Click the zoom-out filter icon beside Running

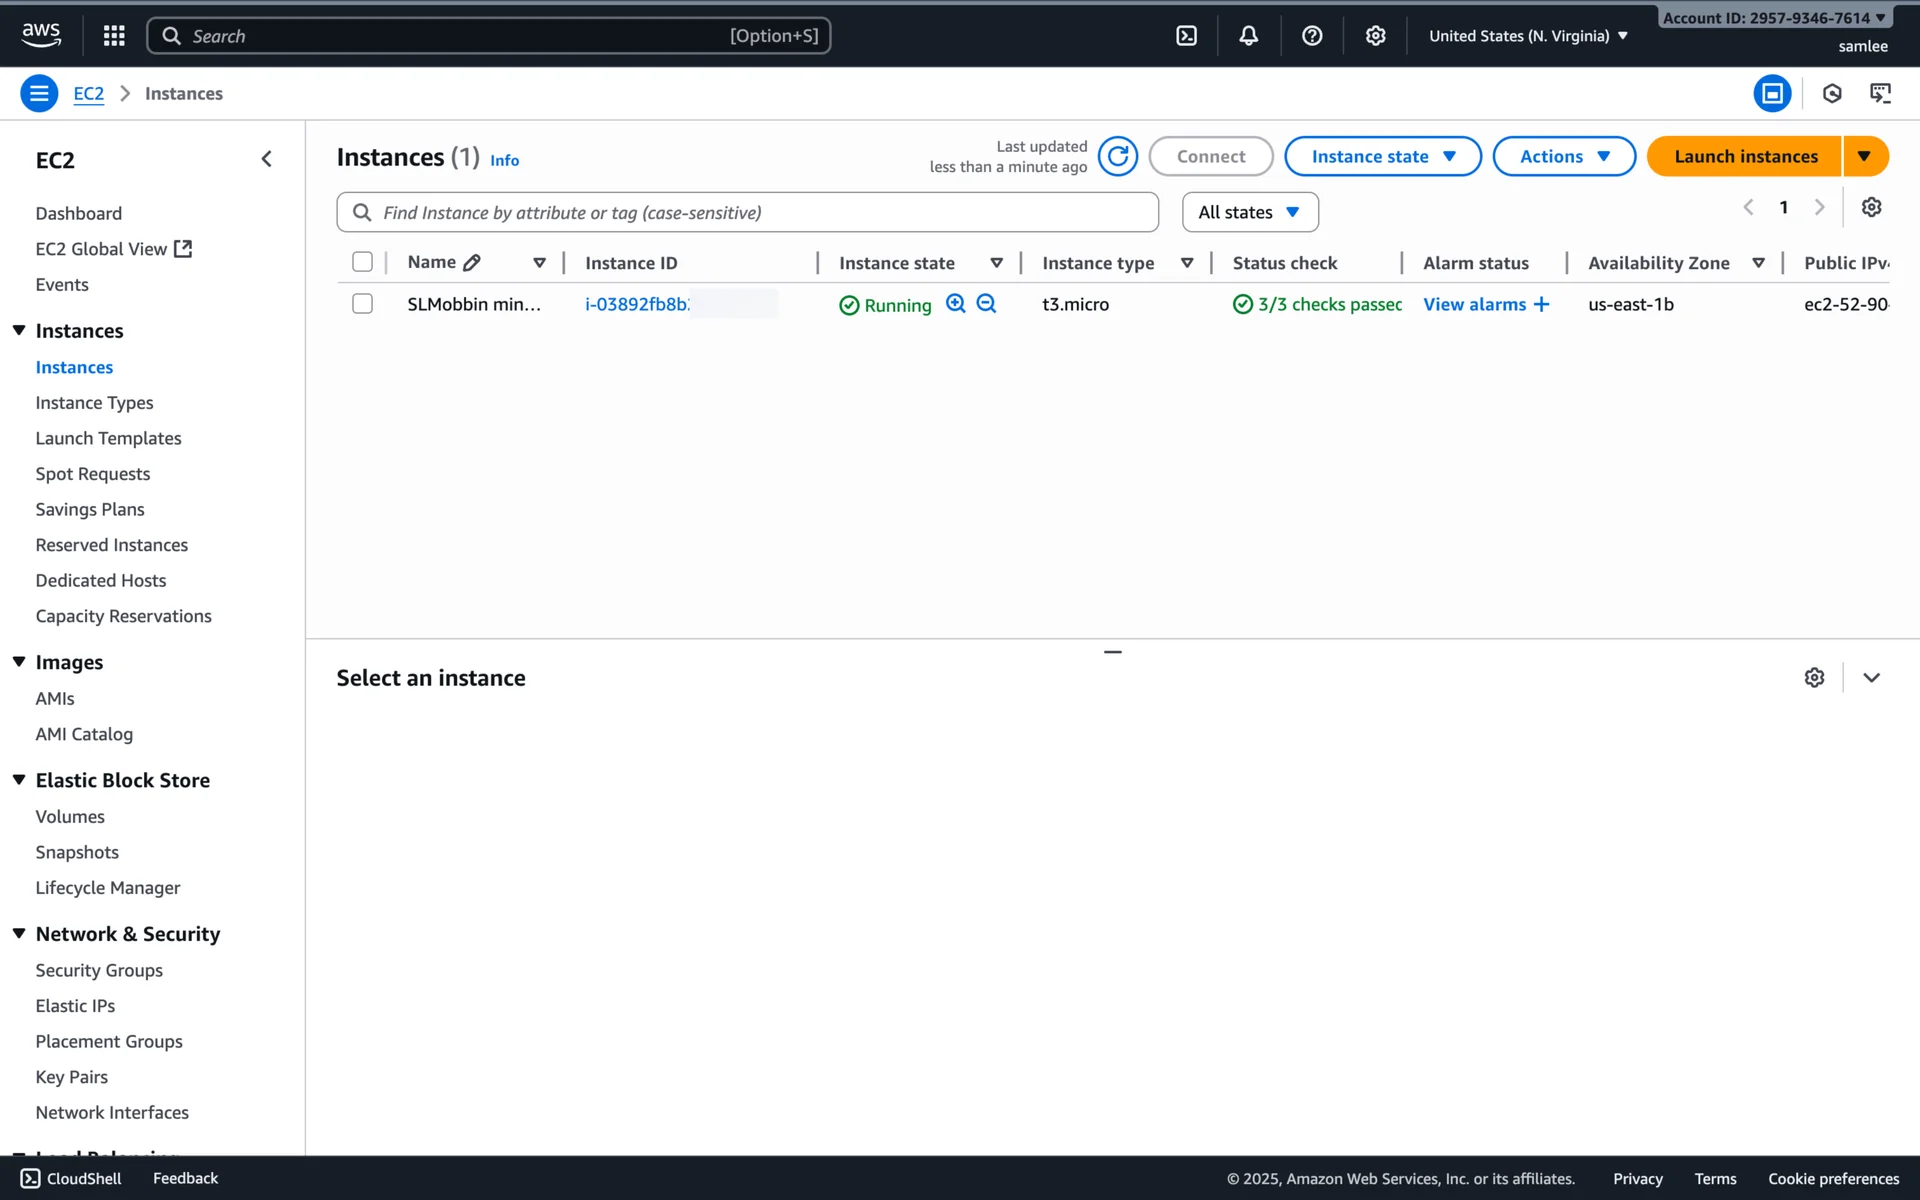pyautogui.click(x=986, y=304)
